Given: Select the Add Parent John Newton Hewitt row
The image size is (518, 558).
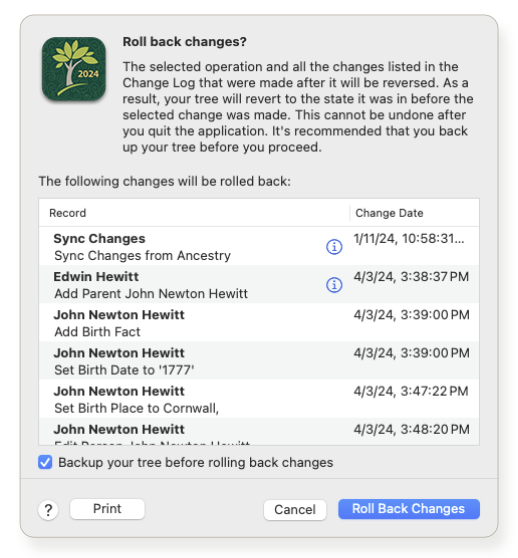Looking at the screenshot, I should [x=259, y=284].
